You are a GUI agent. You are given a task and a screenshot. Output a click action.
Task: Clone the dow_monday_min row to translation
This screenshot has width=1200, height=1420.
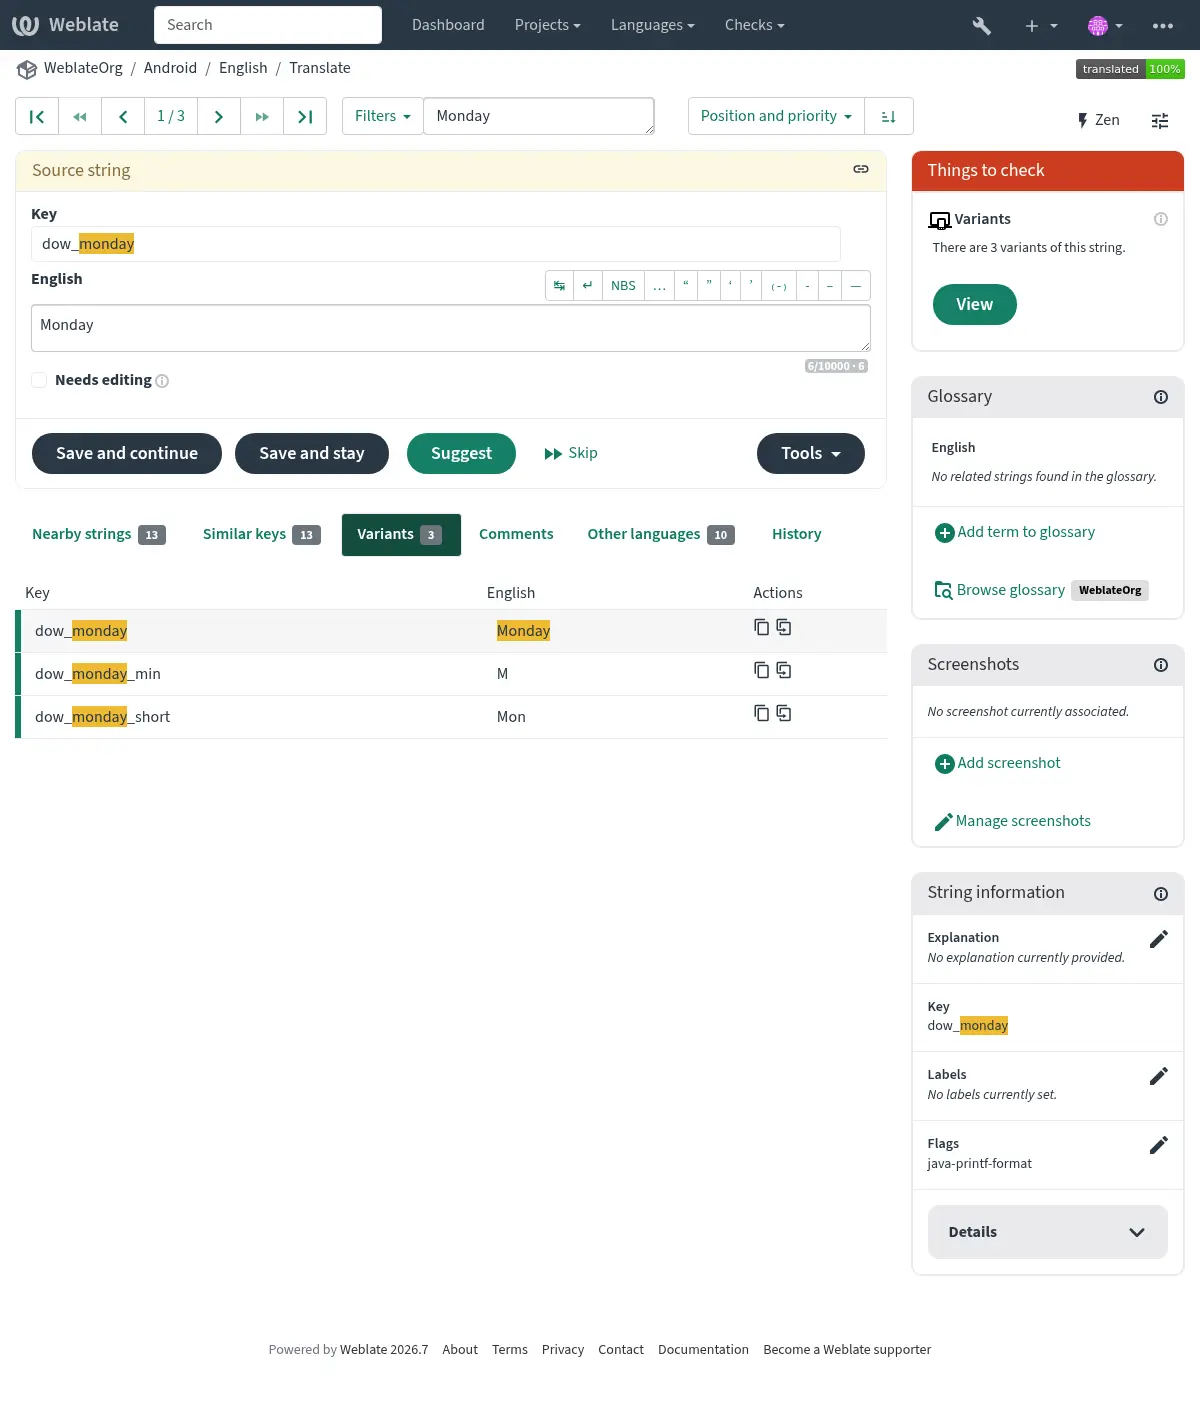(x=784, y=670)
